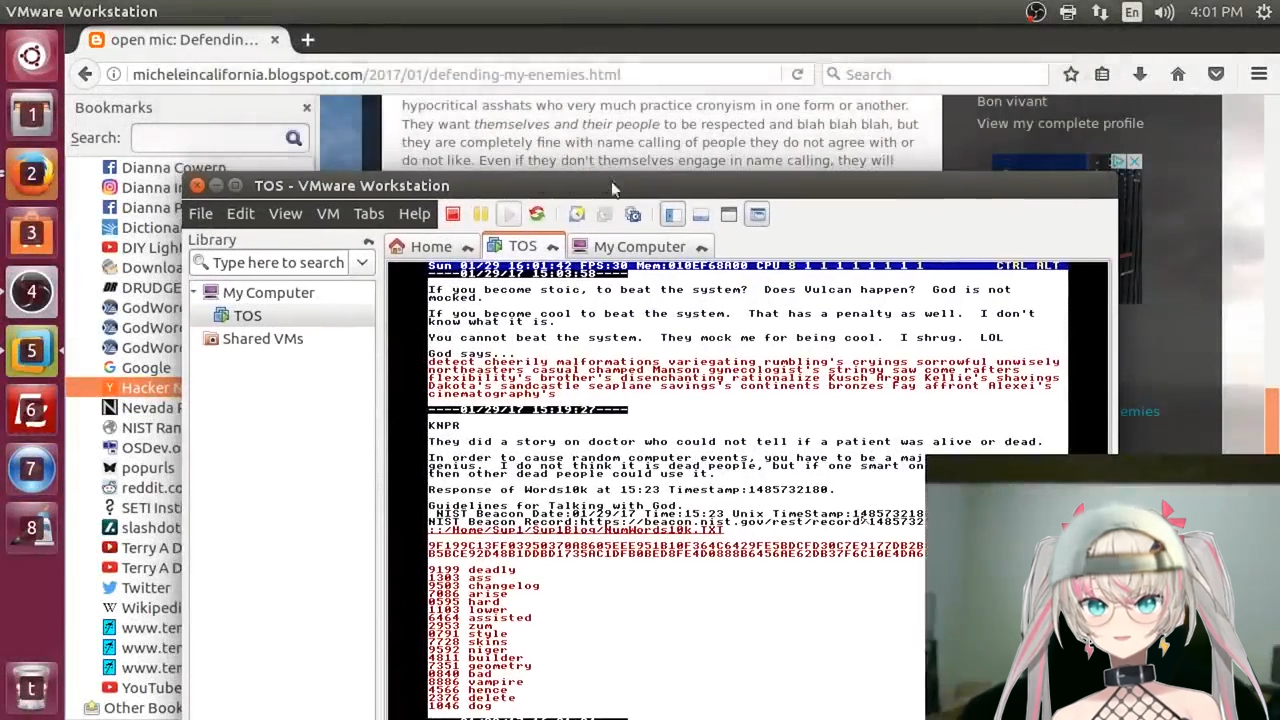The height and width of the screenshot is (720, 1280).
Task: Open the snapshot manager icon in VMware toolbar
Action: (x=632, y=214)
